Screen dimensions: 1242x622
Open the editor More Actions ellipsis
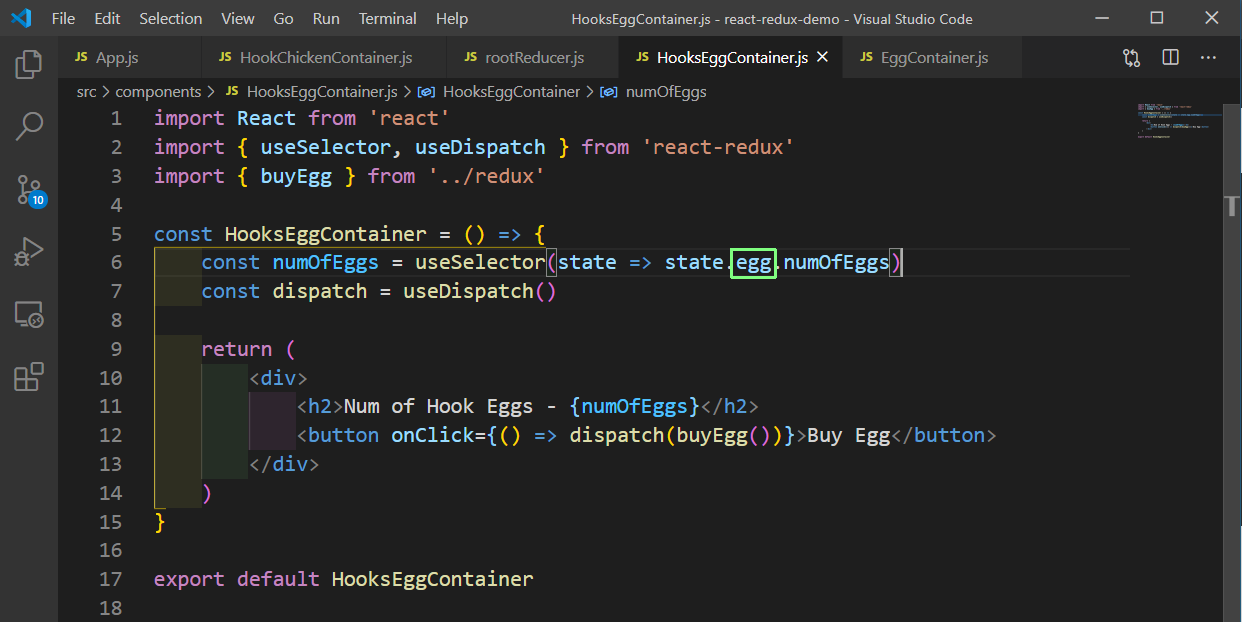coord(1209,58)
